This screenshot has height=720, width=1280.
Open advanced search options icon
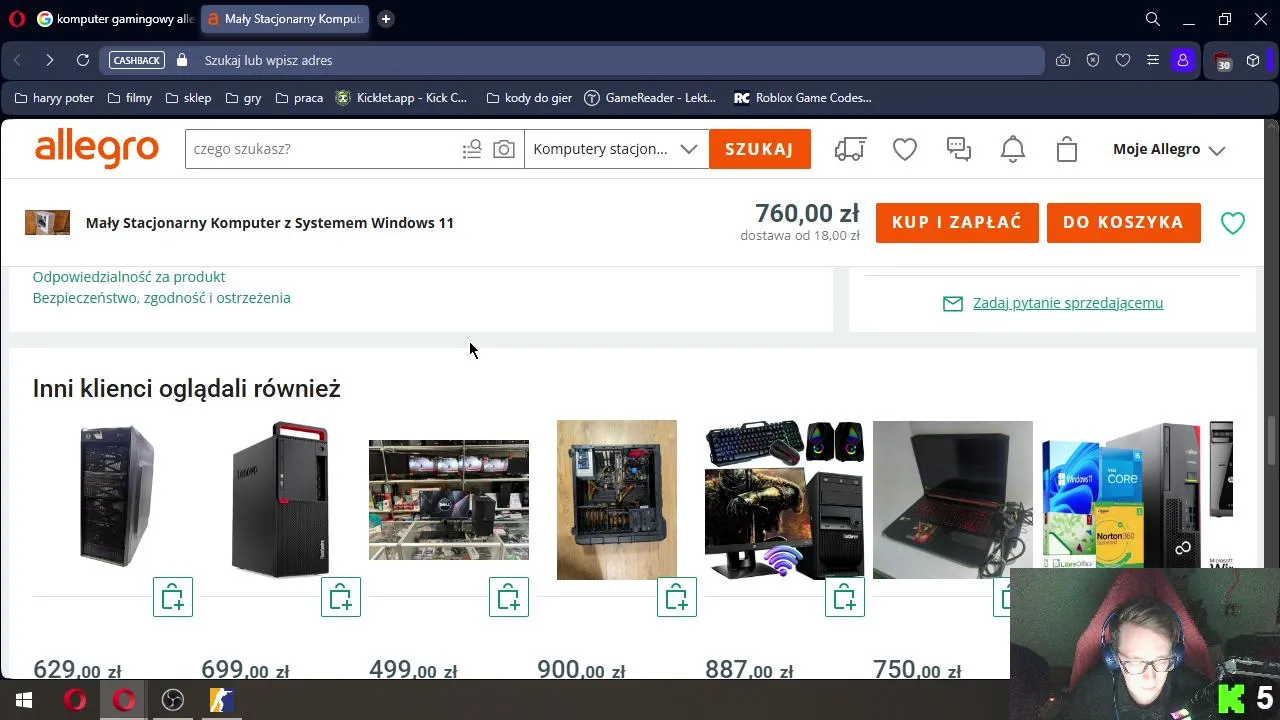pos(472,149)
